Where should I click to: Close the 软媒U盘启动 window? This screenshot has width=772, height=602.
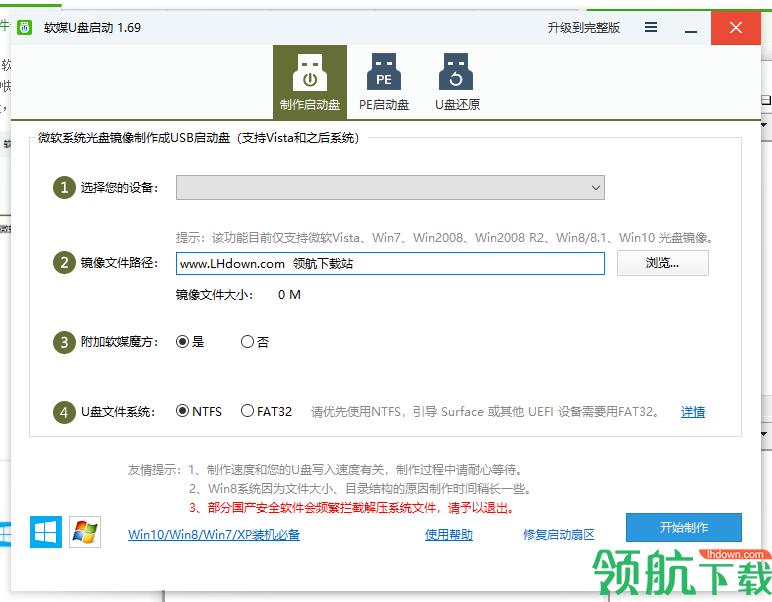click(x=736, y=28)
